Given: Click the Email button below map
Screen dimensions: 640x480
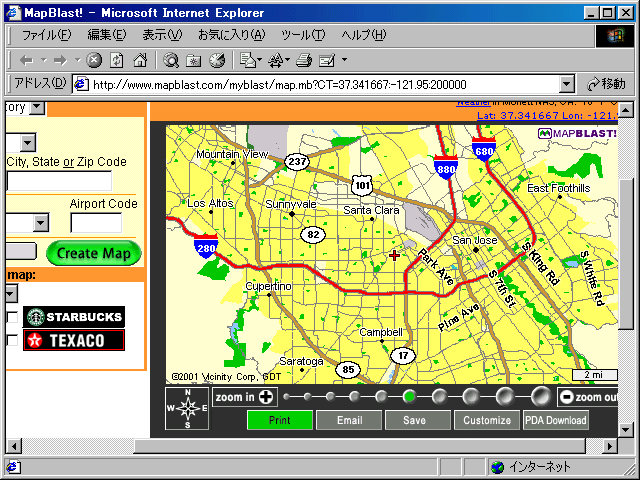Looking at the screenshot, I should coord(349,420).
